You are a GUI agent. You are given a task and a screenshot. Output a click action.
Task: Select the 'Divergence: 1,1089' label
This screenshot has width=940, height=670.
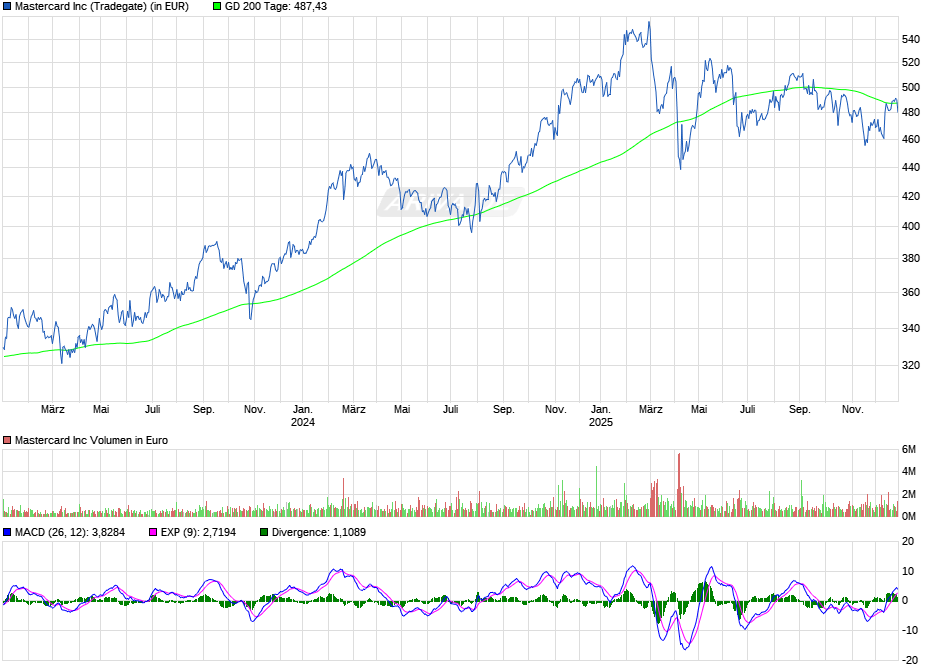(318, 532)
